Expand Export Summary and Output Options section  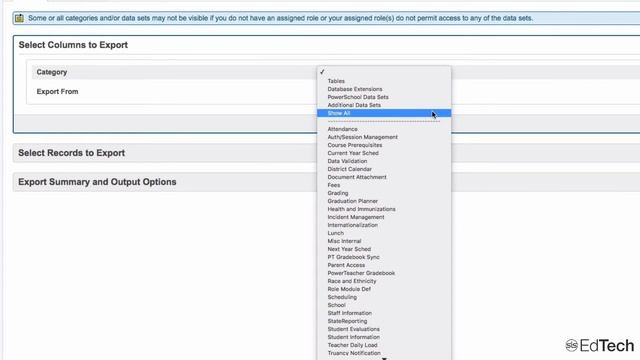pyautogui.click(x=97, y=182)
